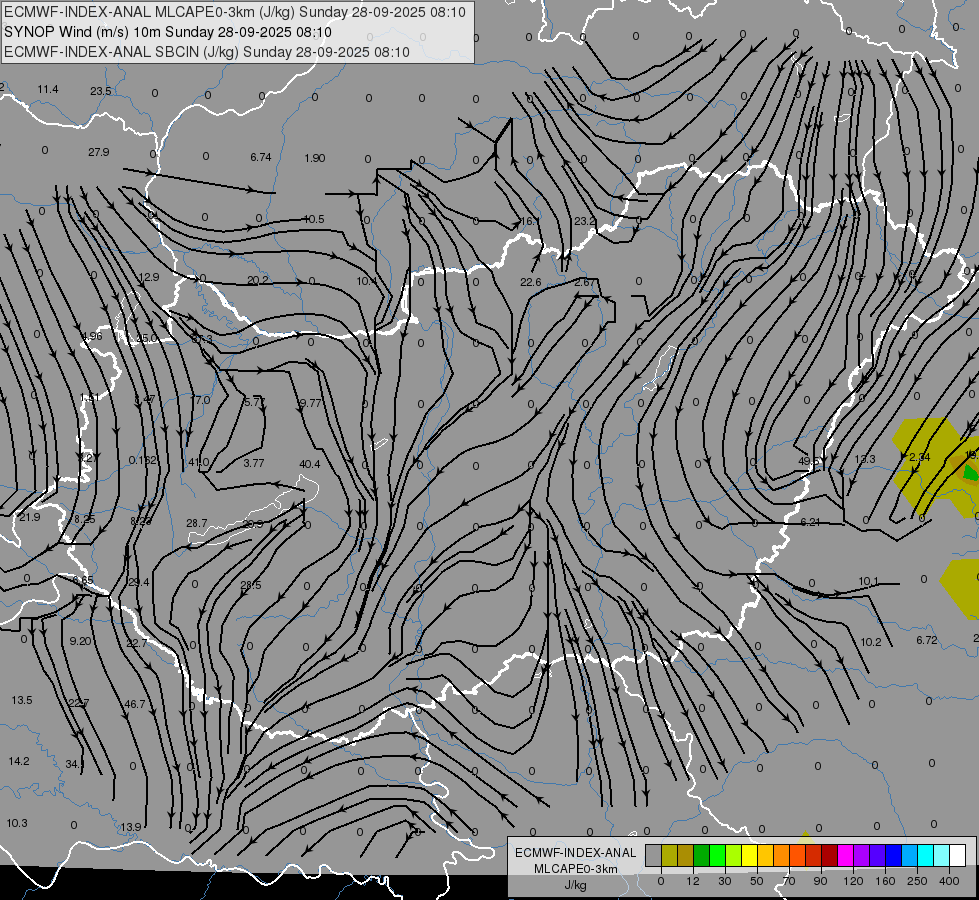Click the map value '28.7'
Image resolution: width=979 pixels, height=900 pixels.
(x=197, y=523)
